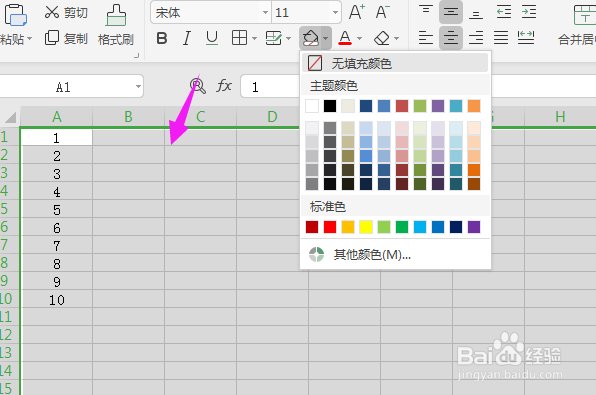Viewport: 596px width, 395px height.
Task: Click the cell borders icon
Action: (x=239, y=38)
